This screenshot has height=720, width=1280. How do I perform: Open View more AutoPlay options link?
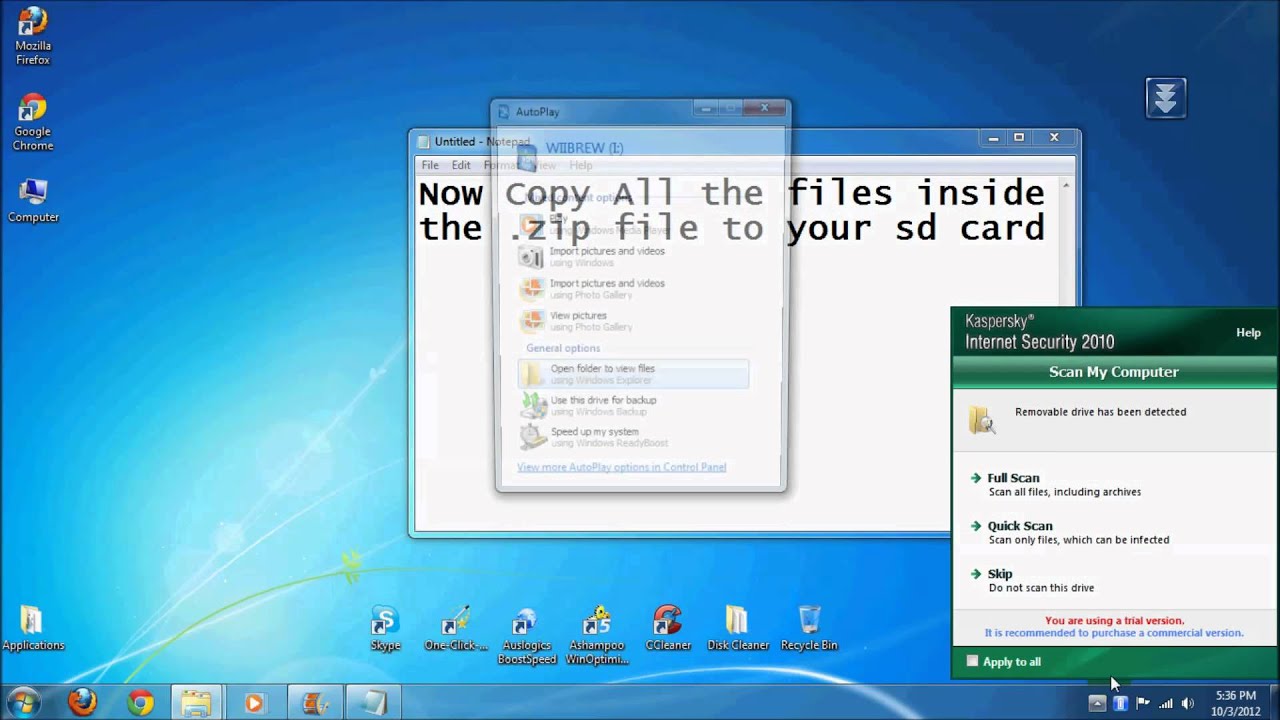[621, 467]
